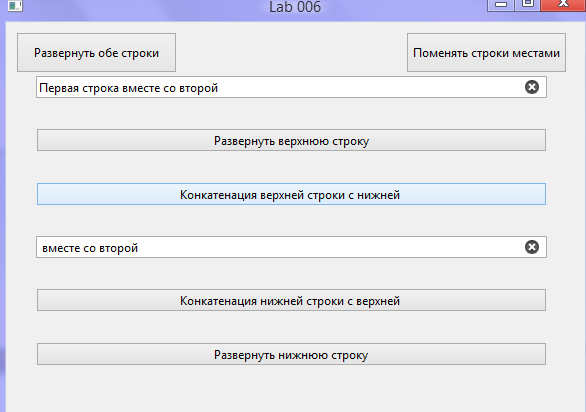Reverse the top string with "Развернуть верхнюю строку"
The image size is (586, 412).
(291, 140)
